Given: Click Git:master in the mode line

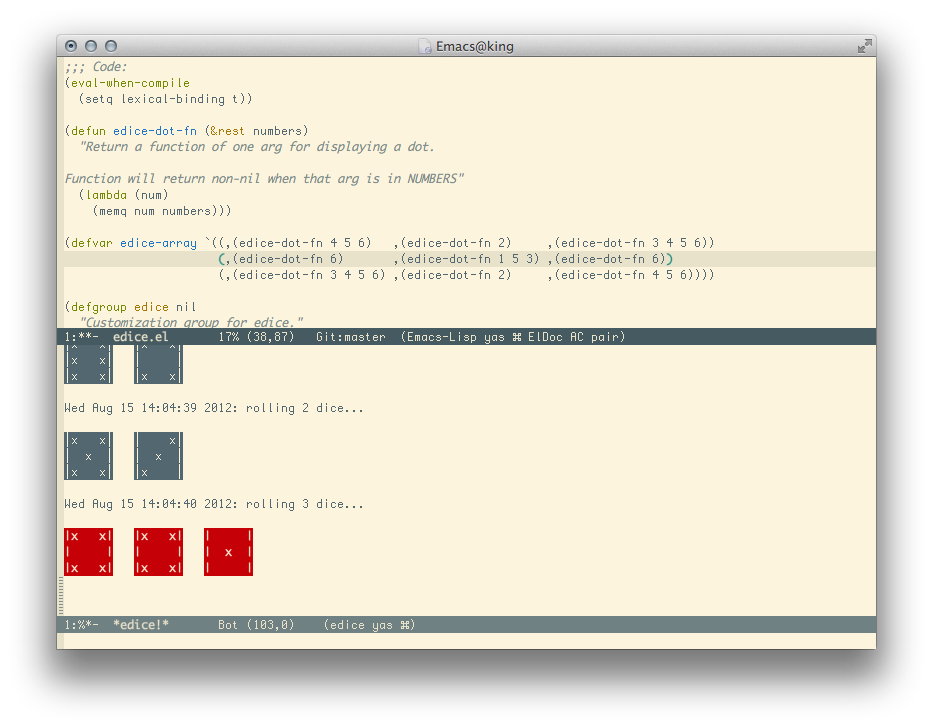Looking at the screenshot, I should tap(350, 337).
